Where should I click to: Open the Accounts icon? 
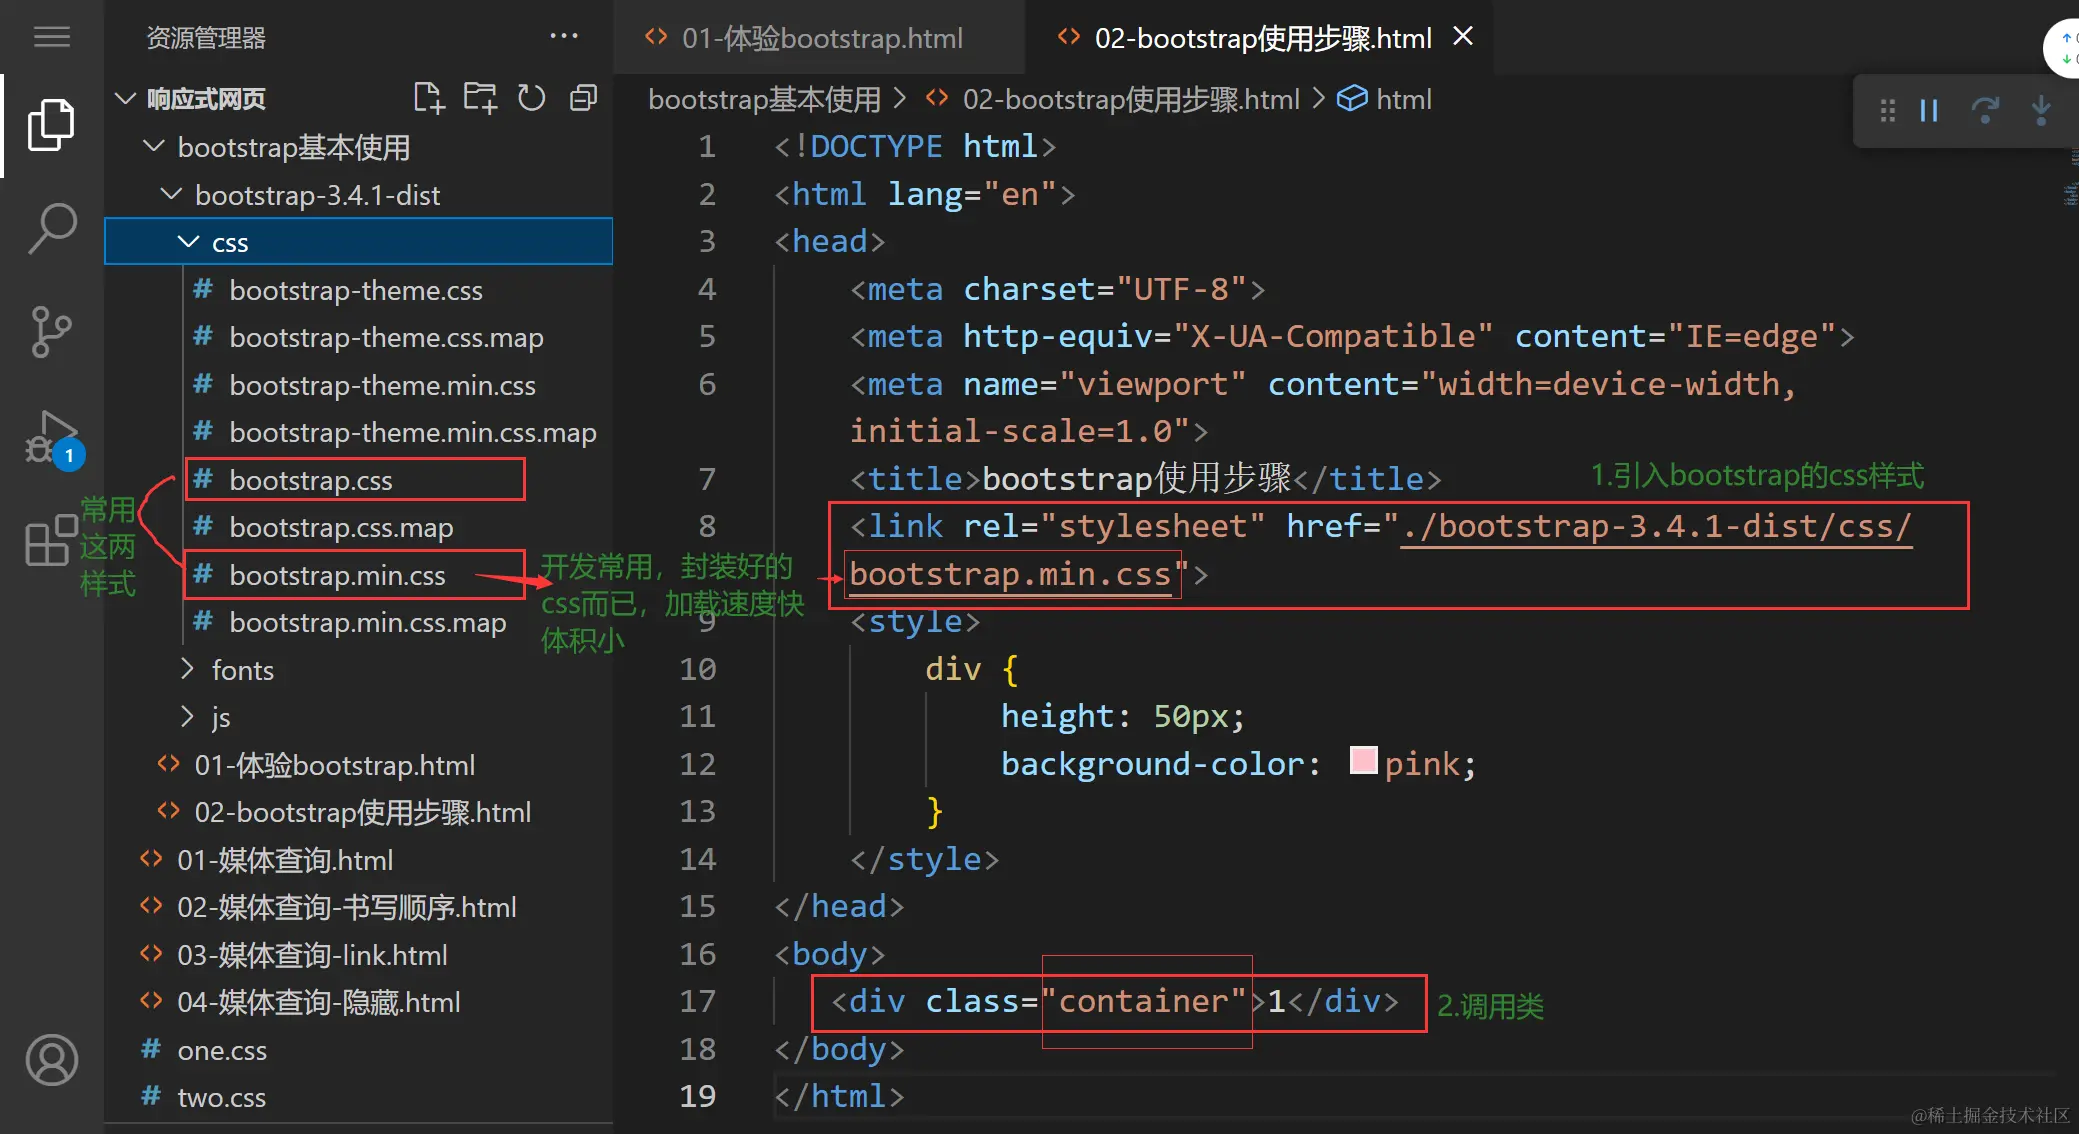(x=52, y=1060)
